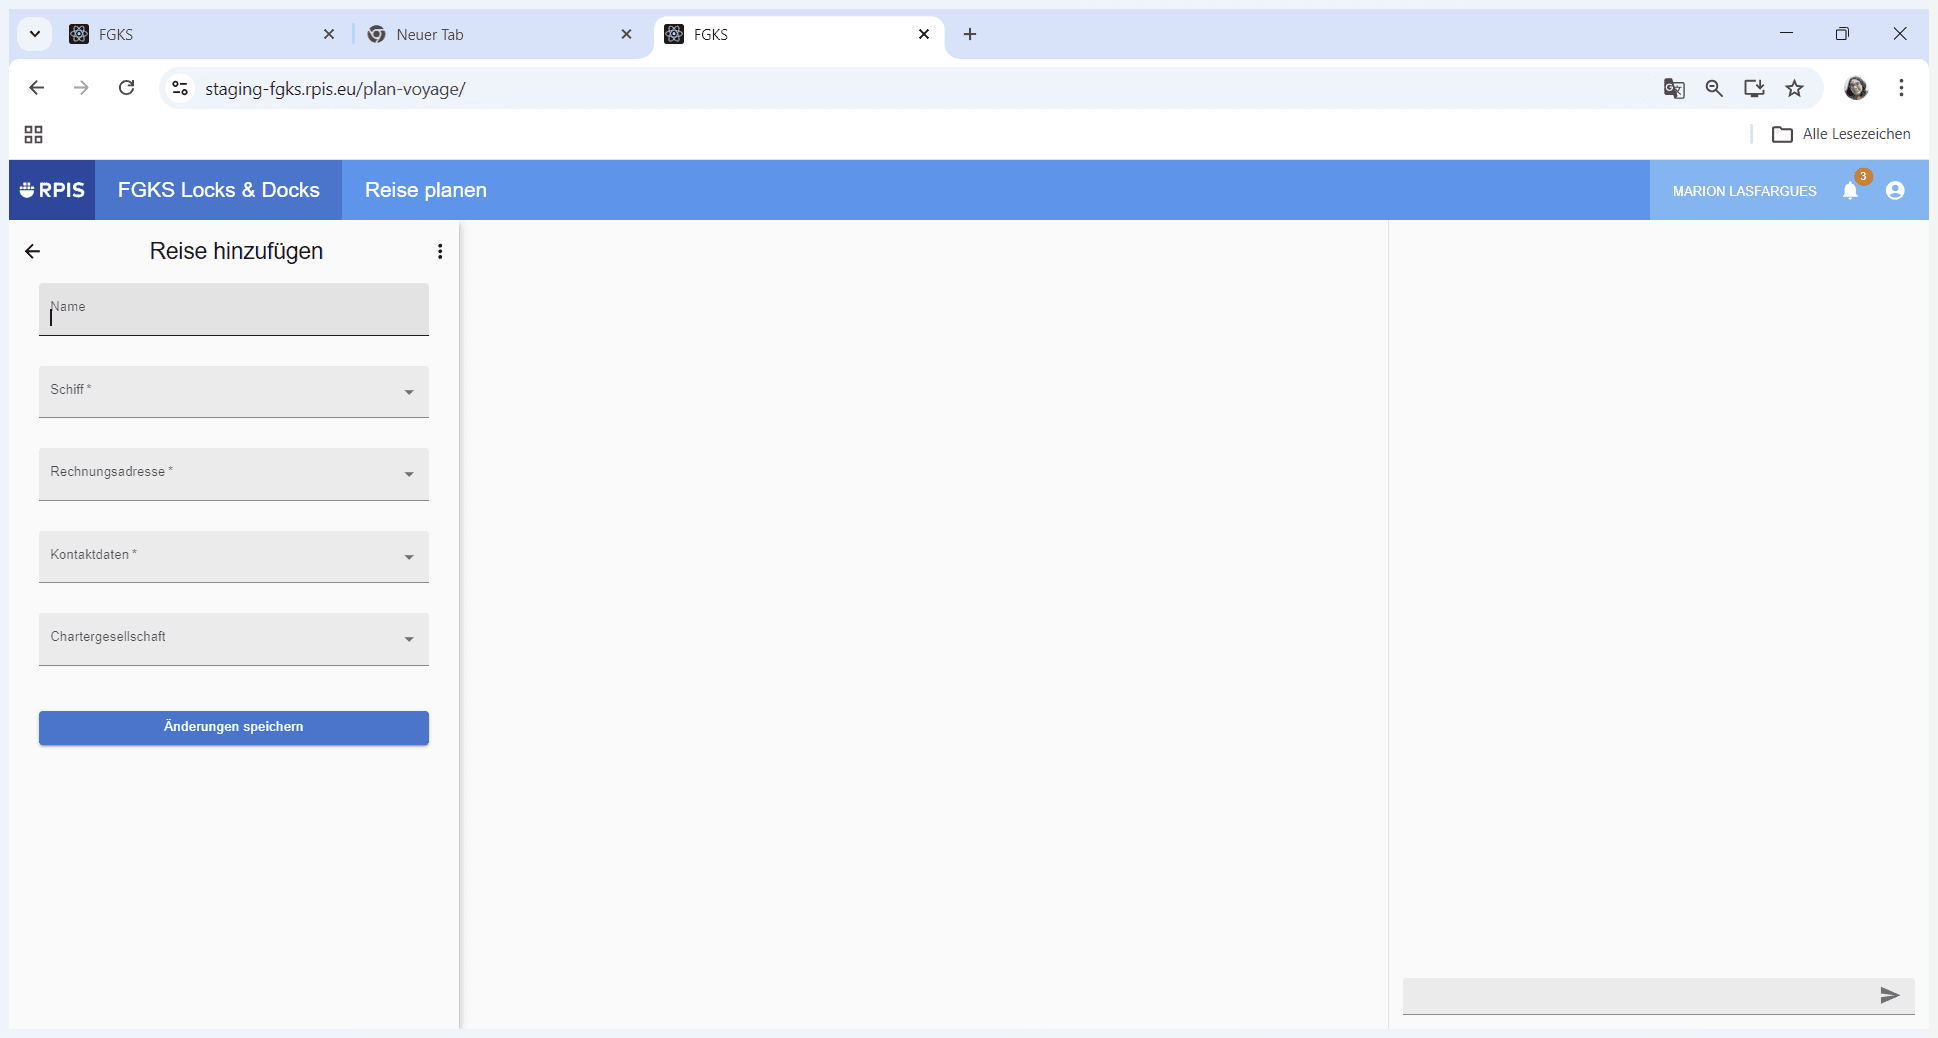Image resolution: width=1938 pixels, height=1038 pixels.
Task: Click the back arrow beside Reise hinzufügen
Action: (33, 251)
